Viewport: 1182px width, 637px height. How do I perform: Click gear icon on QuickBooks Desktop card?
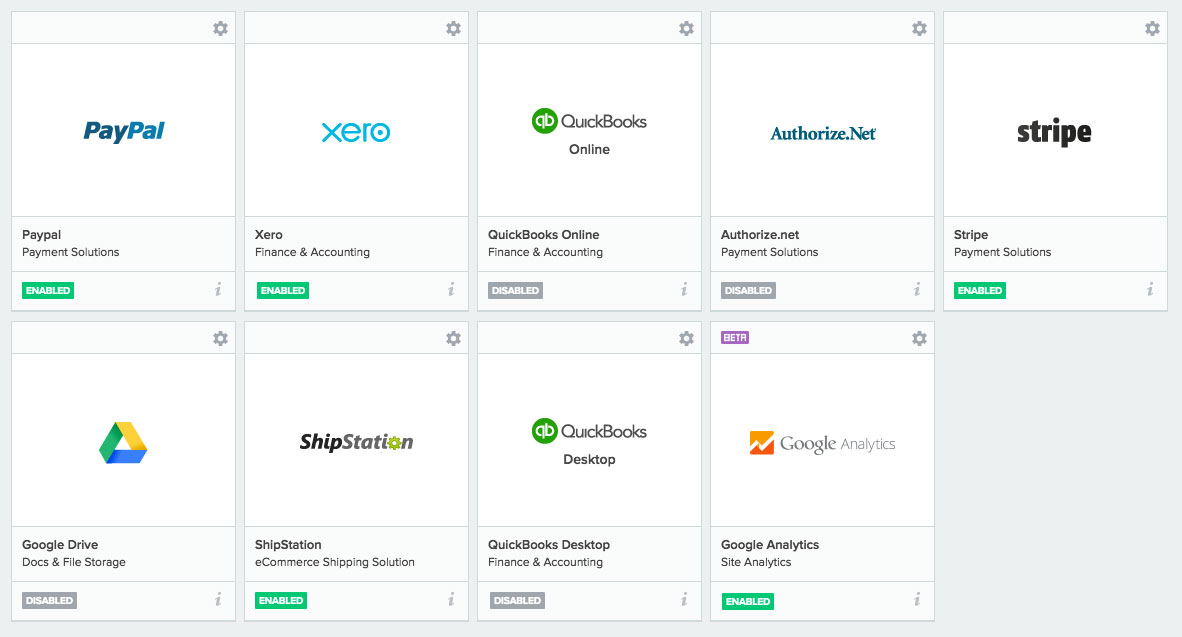click(686, 338)
